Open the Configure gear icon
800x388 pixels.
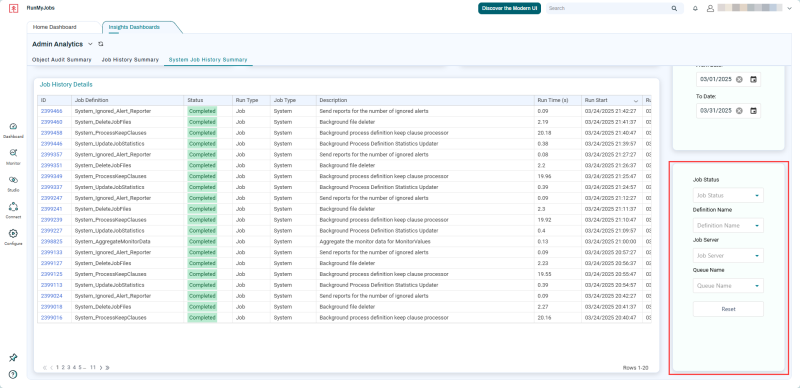14,233
